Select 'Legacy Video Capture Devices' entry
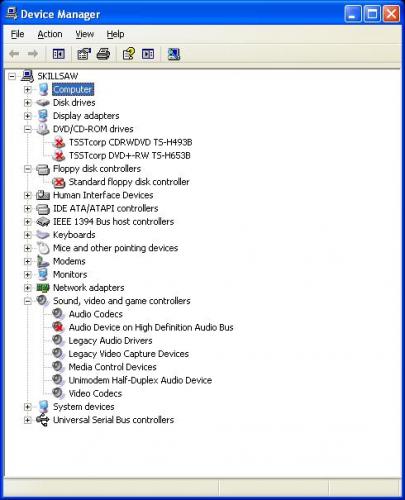The height and width of the screenshot is (500, 405). pyautogui.click(x=129, y=354)
